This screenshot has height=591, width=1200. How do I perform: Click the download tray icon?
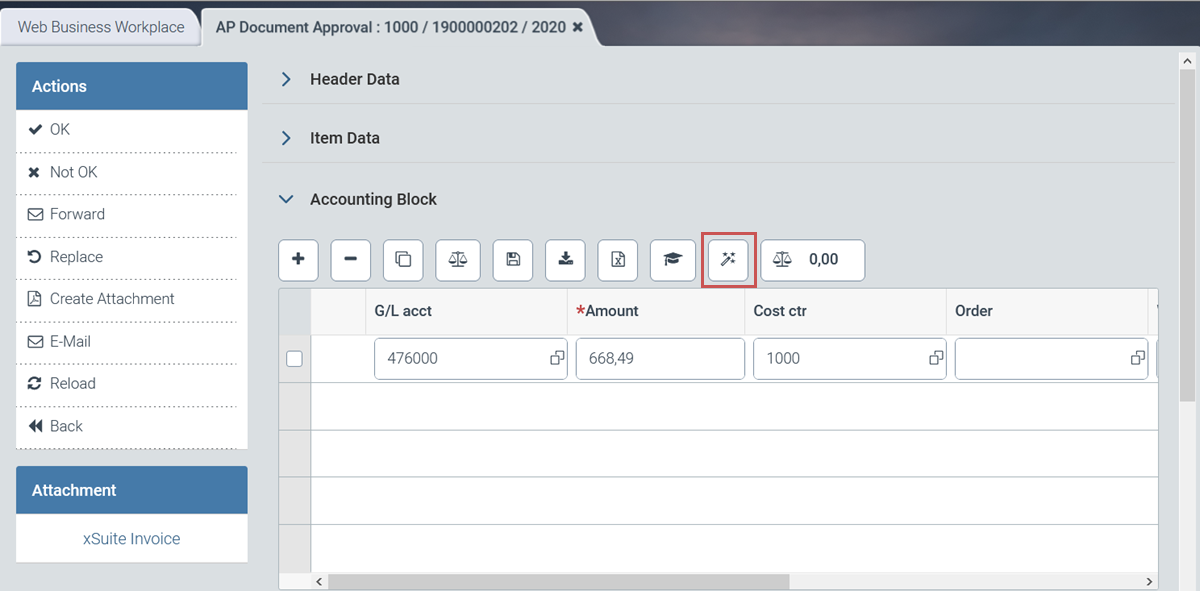(565, 260)
